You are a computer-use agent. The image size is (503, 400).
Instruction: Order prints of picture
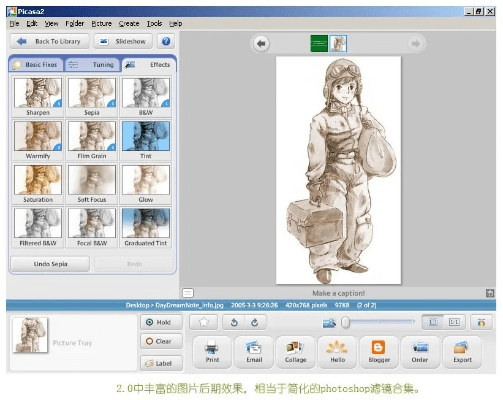tap(420, 352)
